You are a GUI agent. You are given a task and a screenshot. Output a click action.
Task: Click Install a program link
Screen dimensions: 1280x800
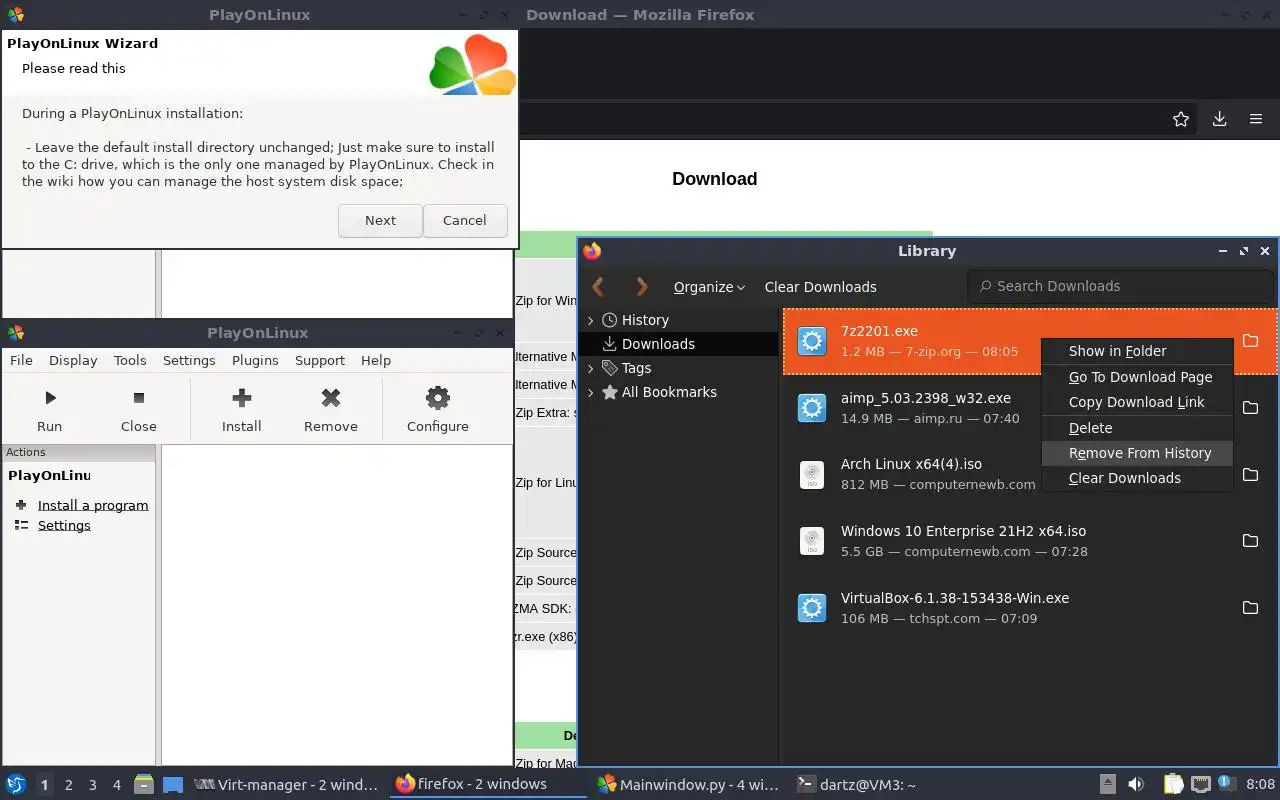click(93, 505)
